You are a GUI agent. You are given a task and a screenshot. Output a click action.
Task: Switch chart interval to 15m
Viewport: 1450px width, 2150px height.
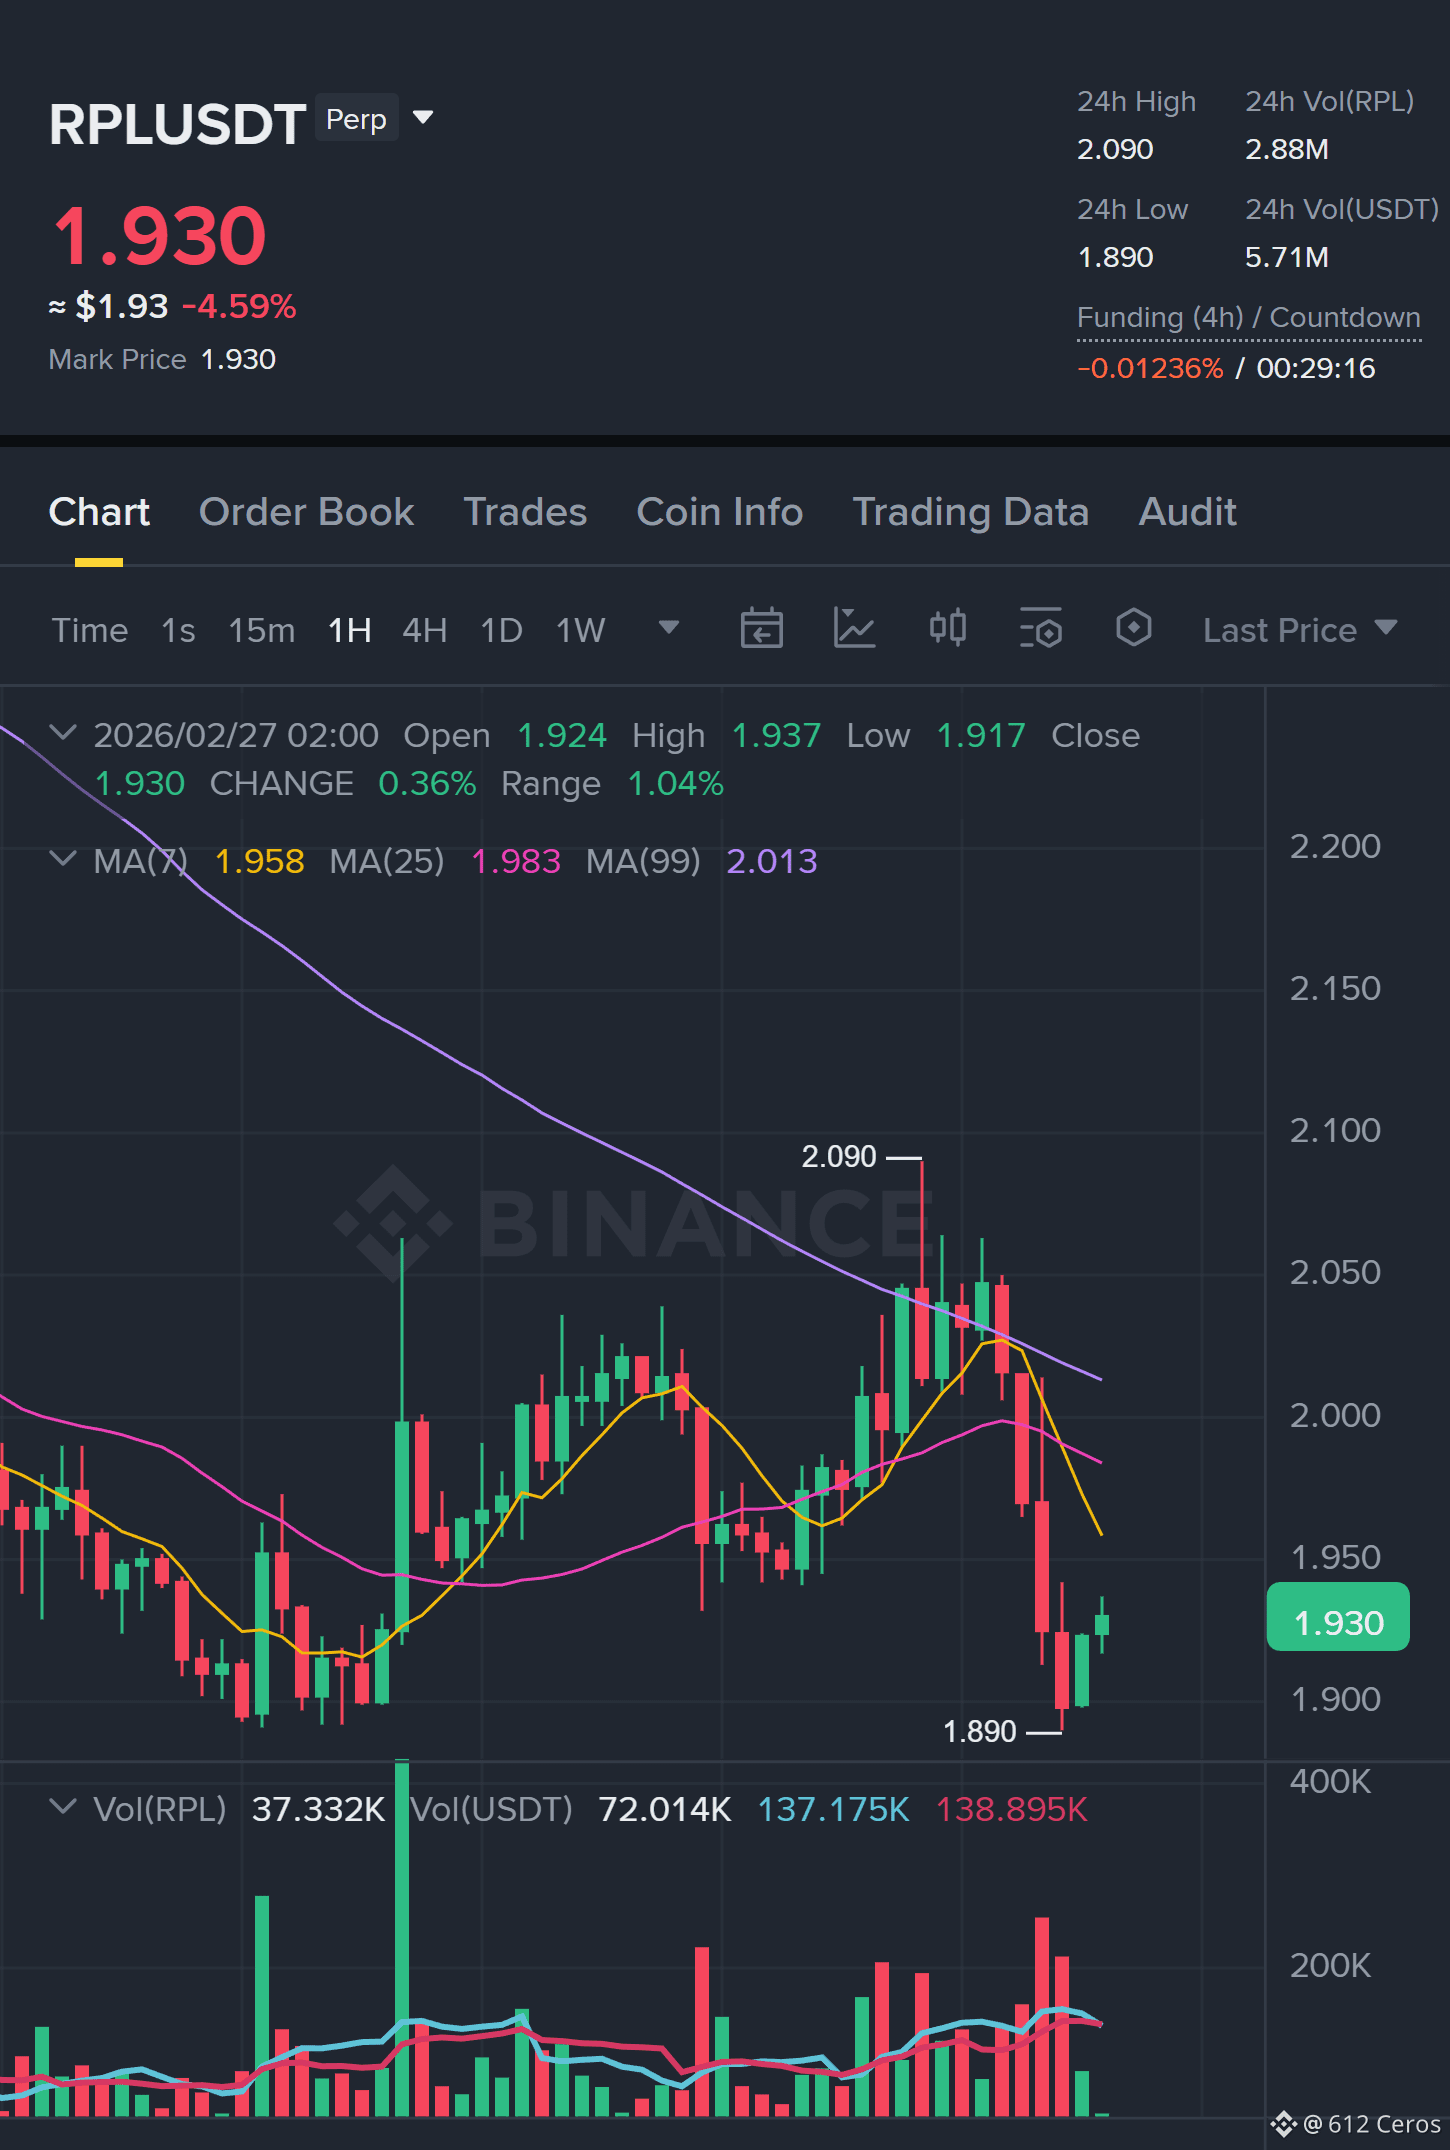point(261,630)
